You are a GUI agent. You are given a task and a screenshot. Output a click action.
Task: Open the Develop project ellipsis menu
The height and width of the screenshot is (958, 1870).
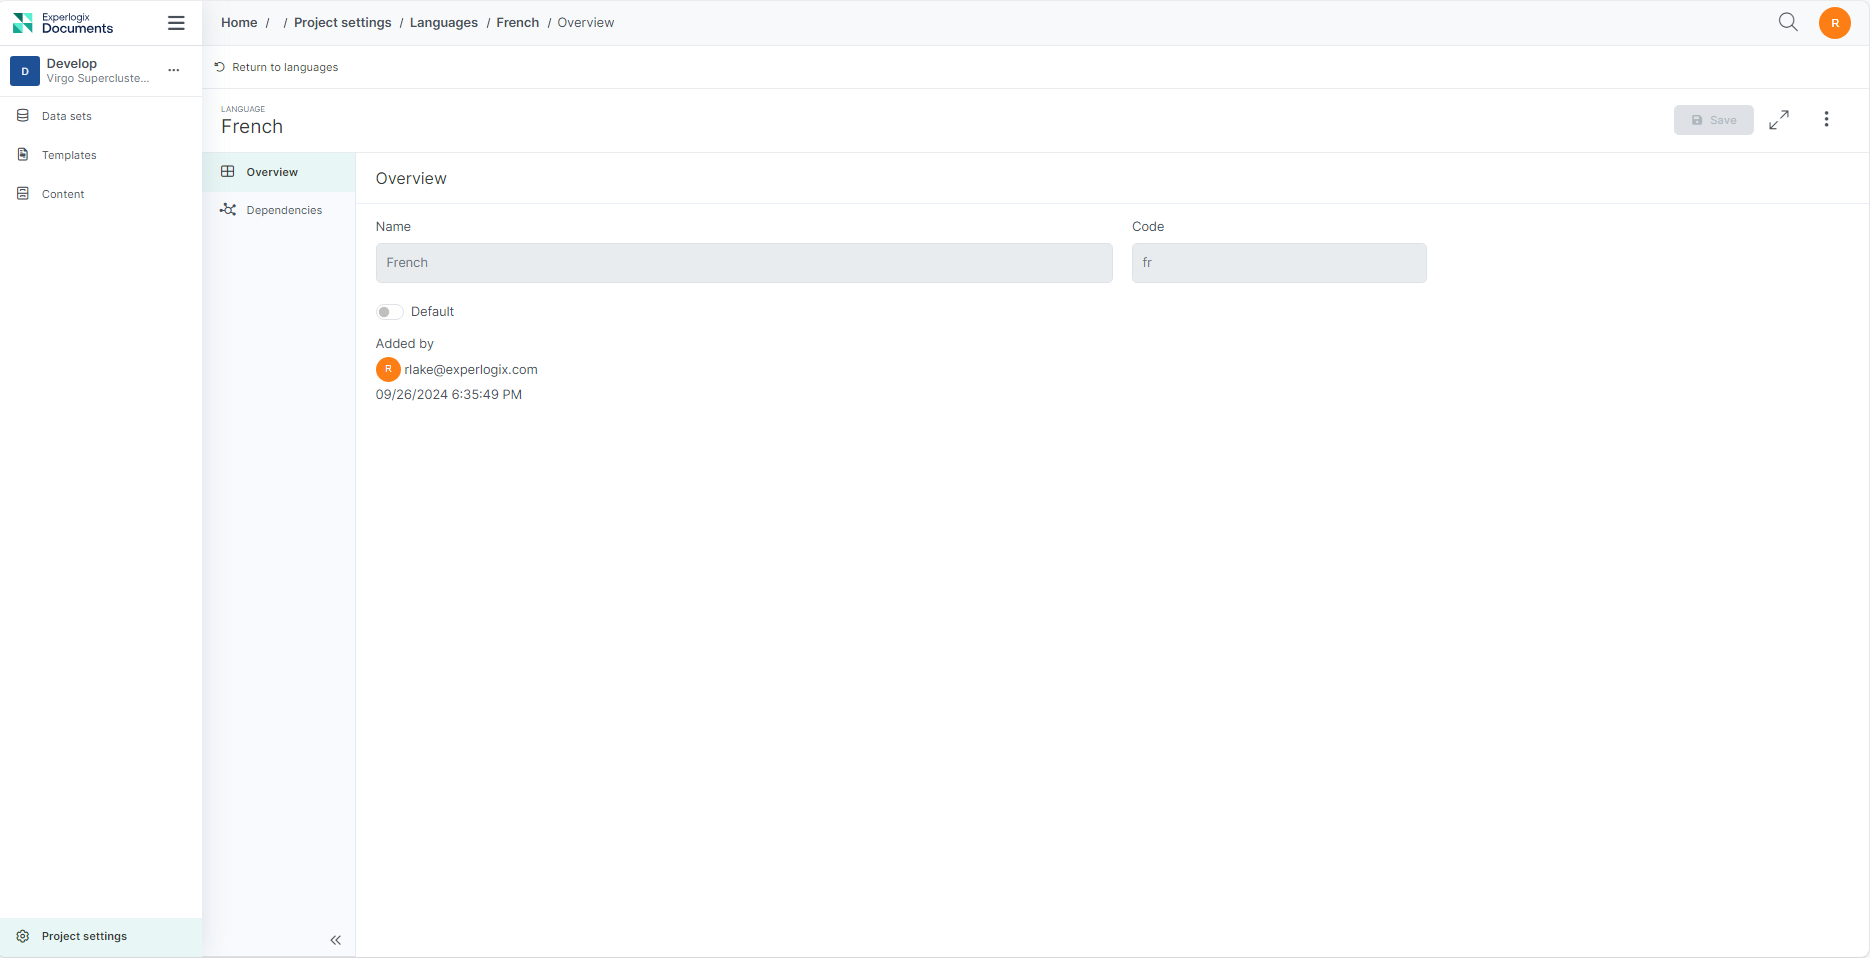click(x=174, y=70)
